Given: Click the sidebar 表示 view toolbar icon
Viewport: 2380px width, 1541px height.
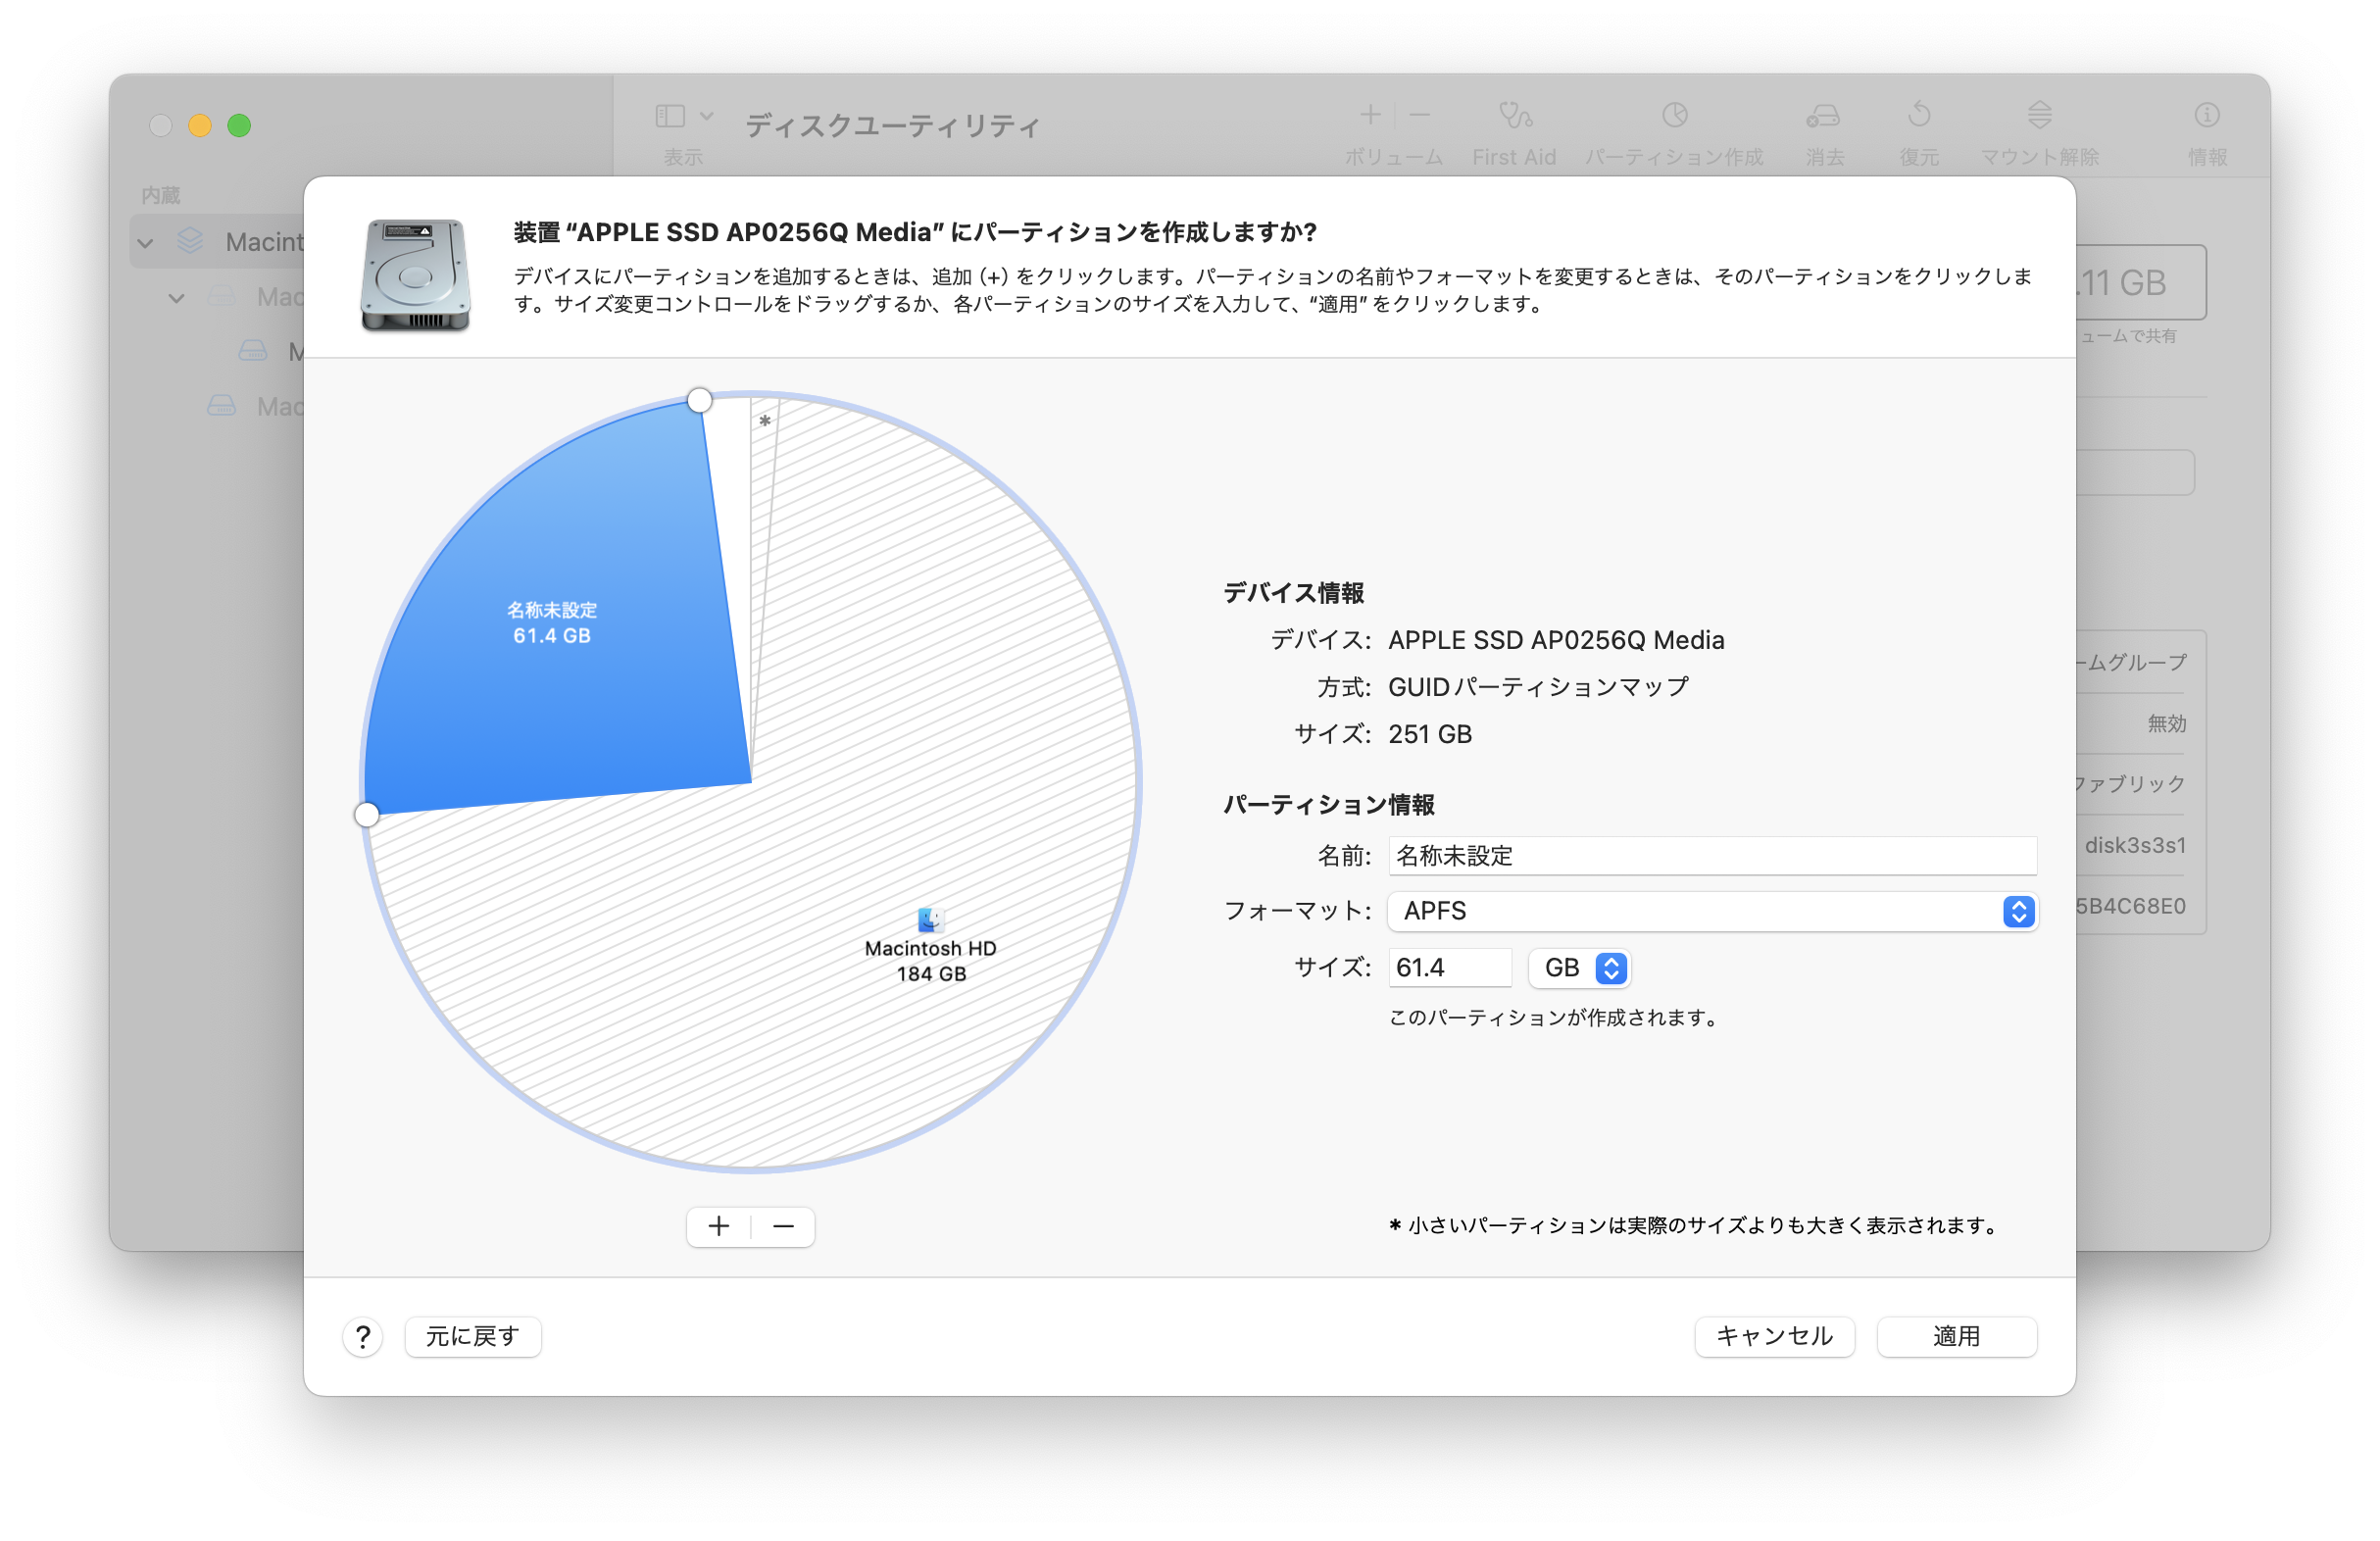Looking at the screenshot, I should 670,116.
